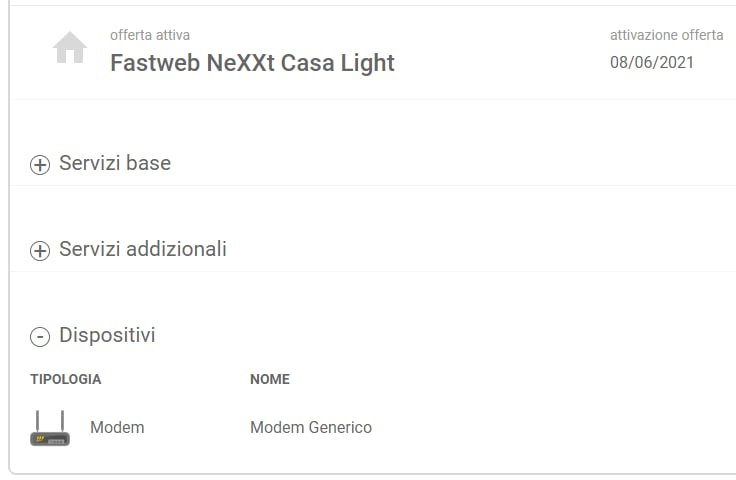The height and width of the screenshot is (480, 736).
Task: Click the offerta attiva label
Action: coord(150,35)
